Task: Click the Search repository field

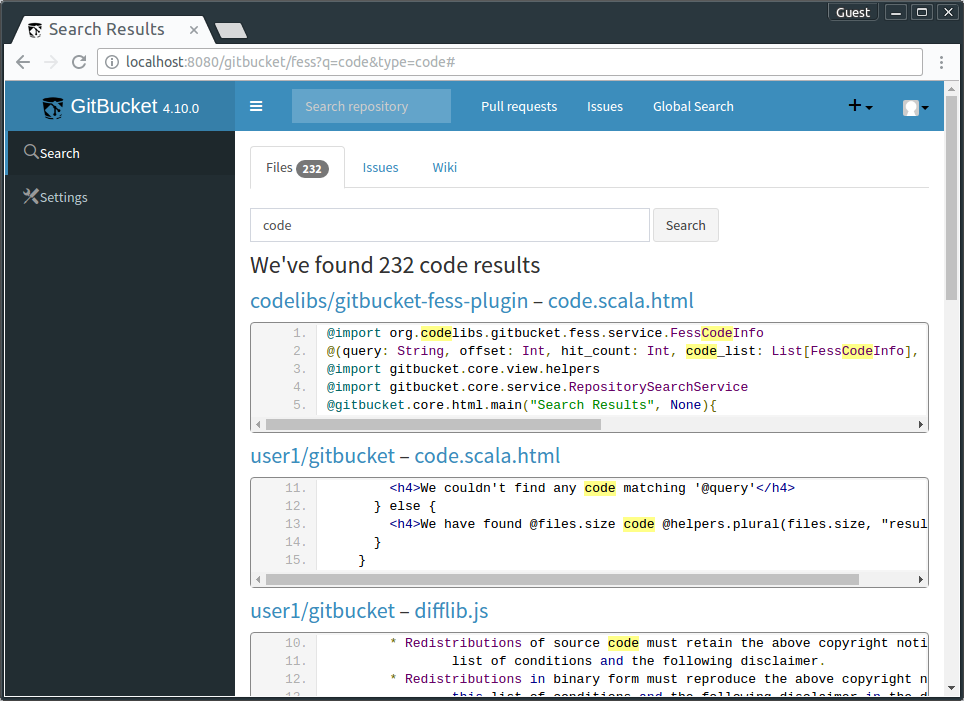Action: click(371, 106)
